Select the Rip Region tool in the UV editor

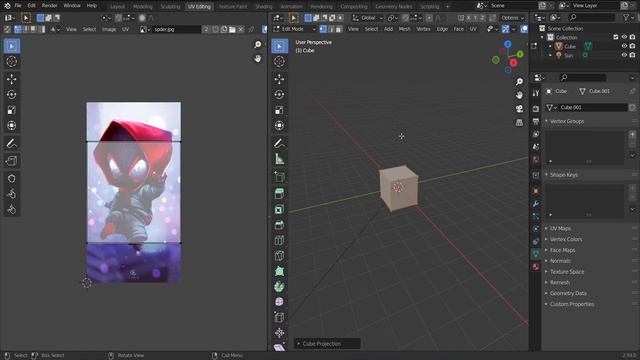[x=11, y=161]
